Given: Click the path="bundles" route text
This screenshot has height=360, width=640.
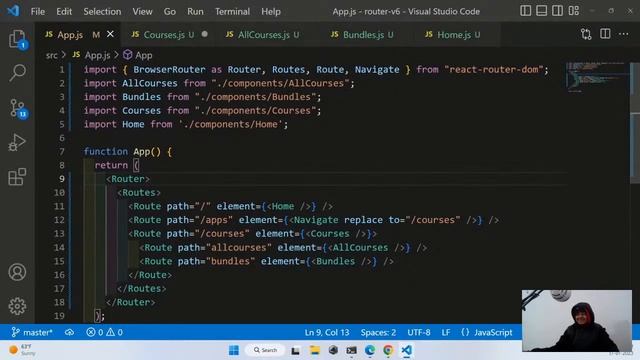Looking at the screenshot, I should pos(216,261).
